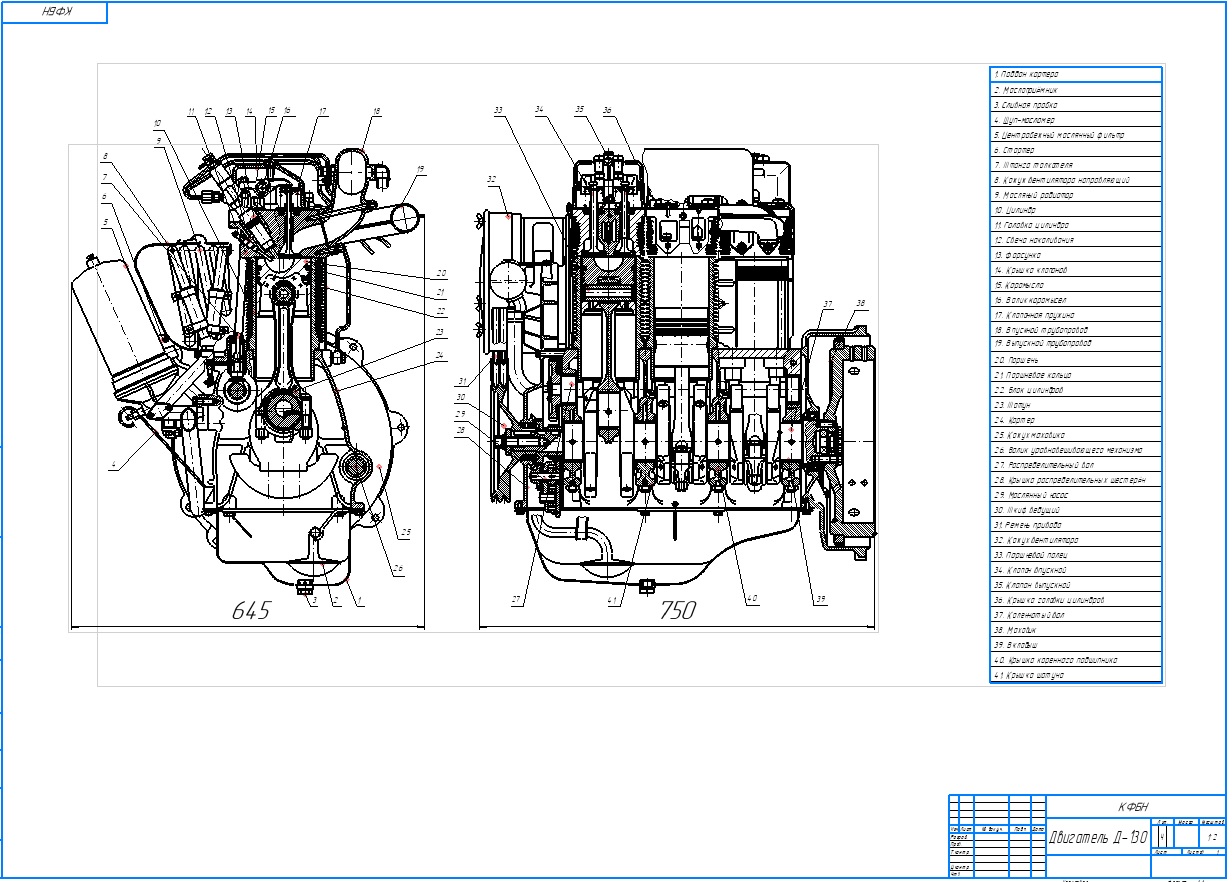Screen dimensions: 1232x882
Task: Select "8. Кожух вентилятора направляющий" legend row
Action: click(x=1076, y=180)
